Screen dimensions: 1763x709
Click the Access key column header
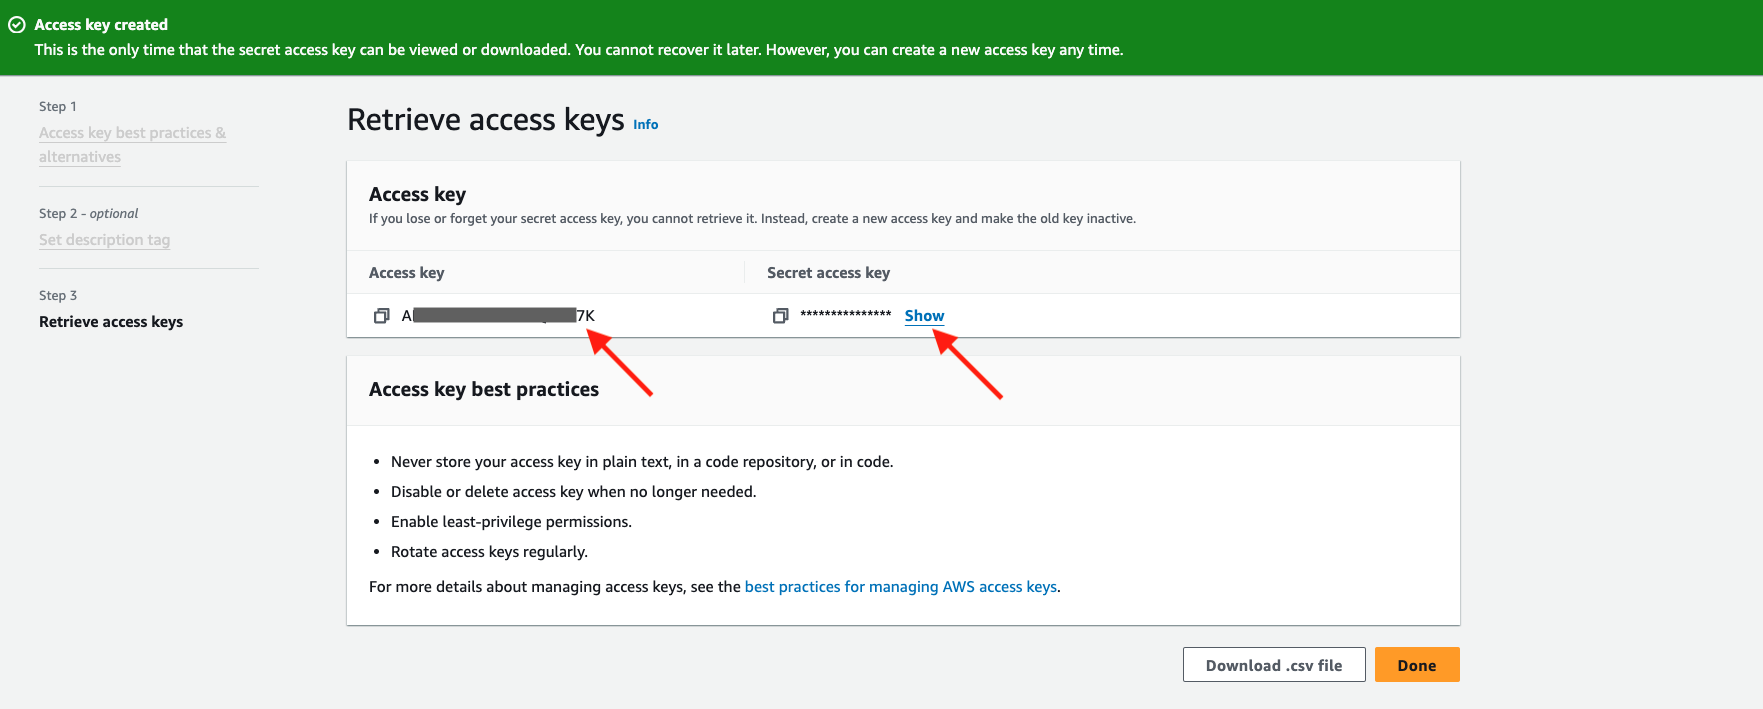click(406, 273)
